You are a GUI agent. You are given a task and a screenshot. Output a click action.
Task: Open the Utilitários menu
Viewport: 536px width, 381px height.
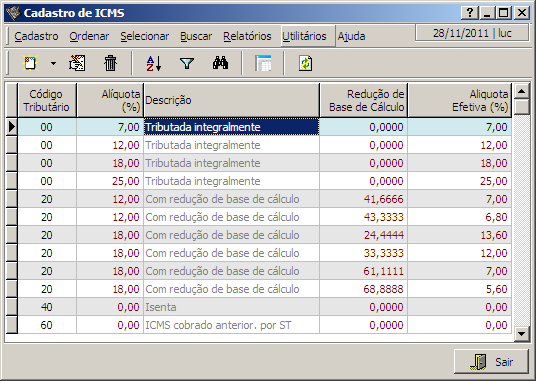[x=304, y=36]
